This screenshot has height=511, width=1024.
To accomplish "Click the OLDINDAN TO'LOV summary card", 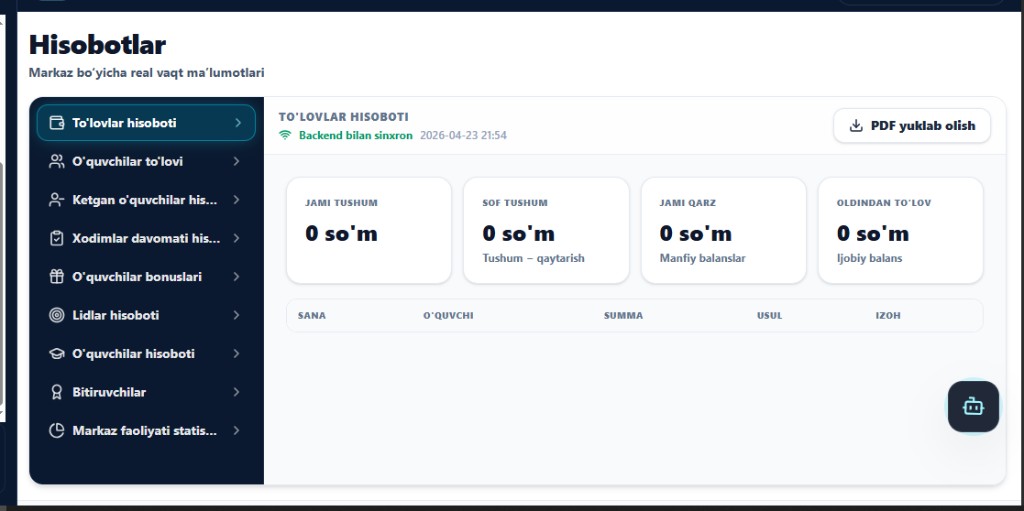I will (x=901, y=231).
